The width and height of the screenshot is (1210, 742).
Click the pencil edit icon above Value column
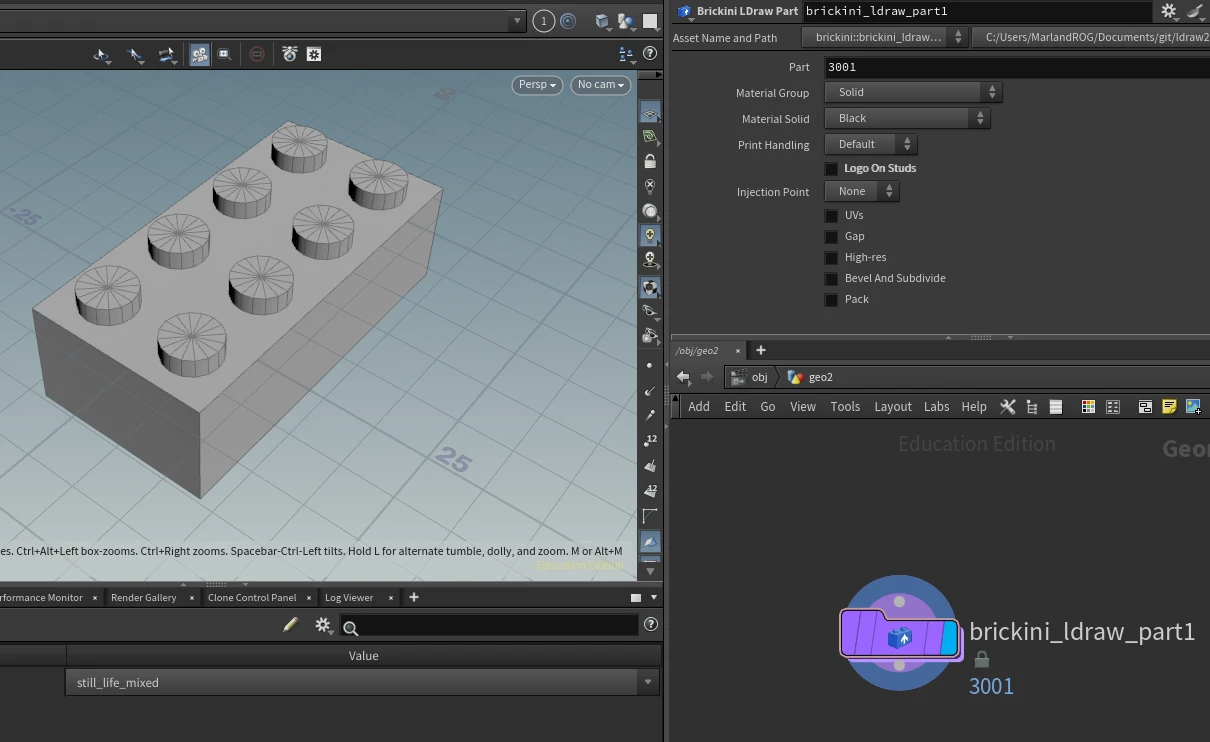(290, 625)
